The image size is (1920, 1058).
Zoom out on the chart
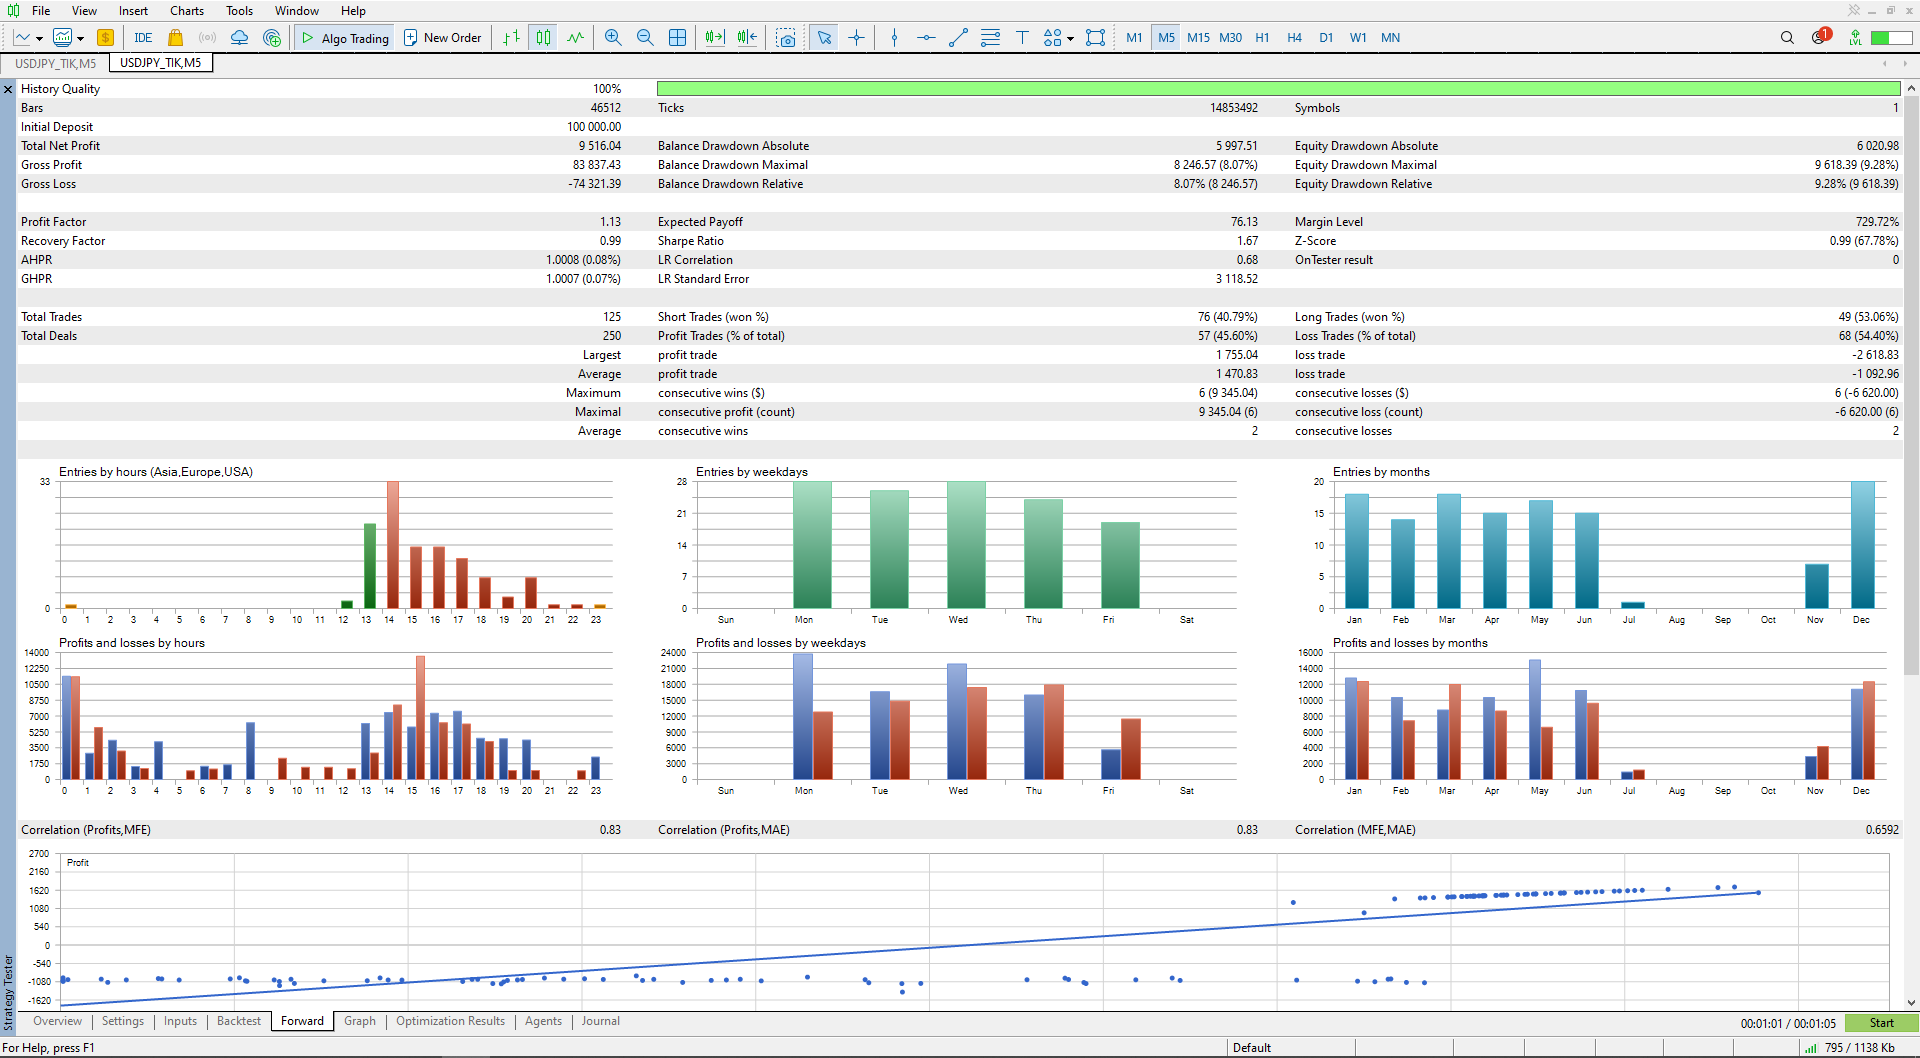click(x=645, y=38)
